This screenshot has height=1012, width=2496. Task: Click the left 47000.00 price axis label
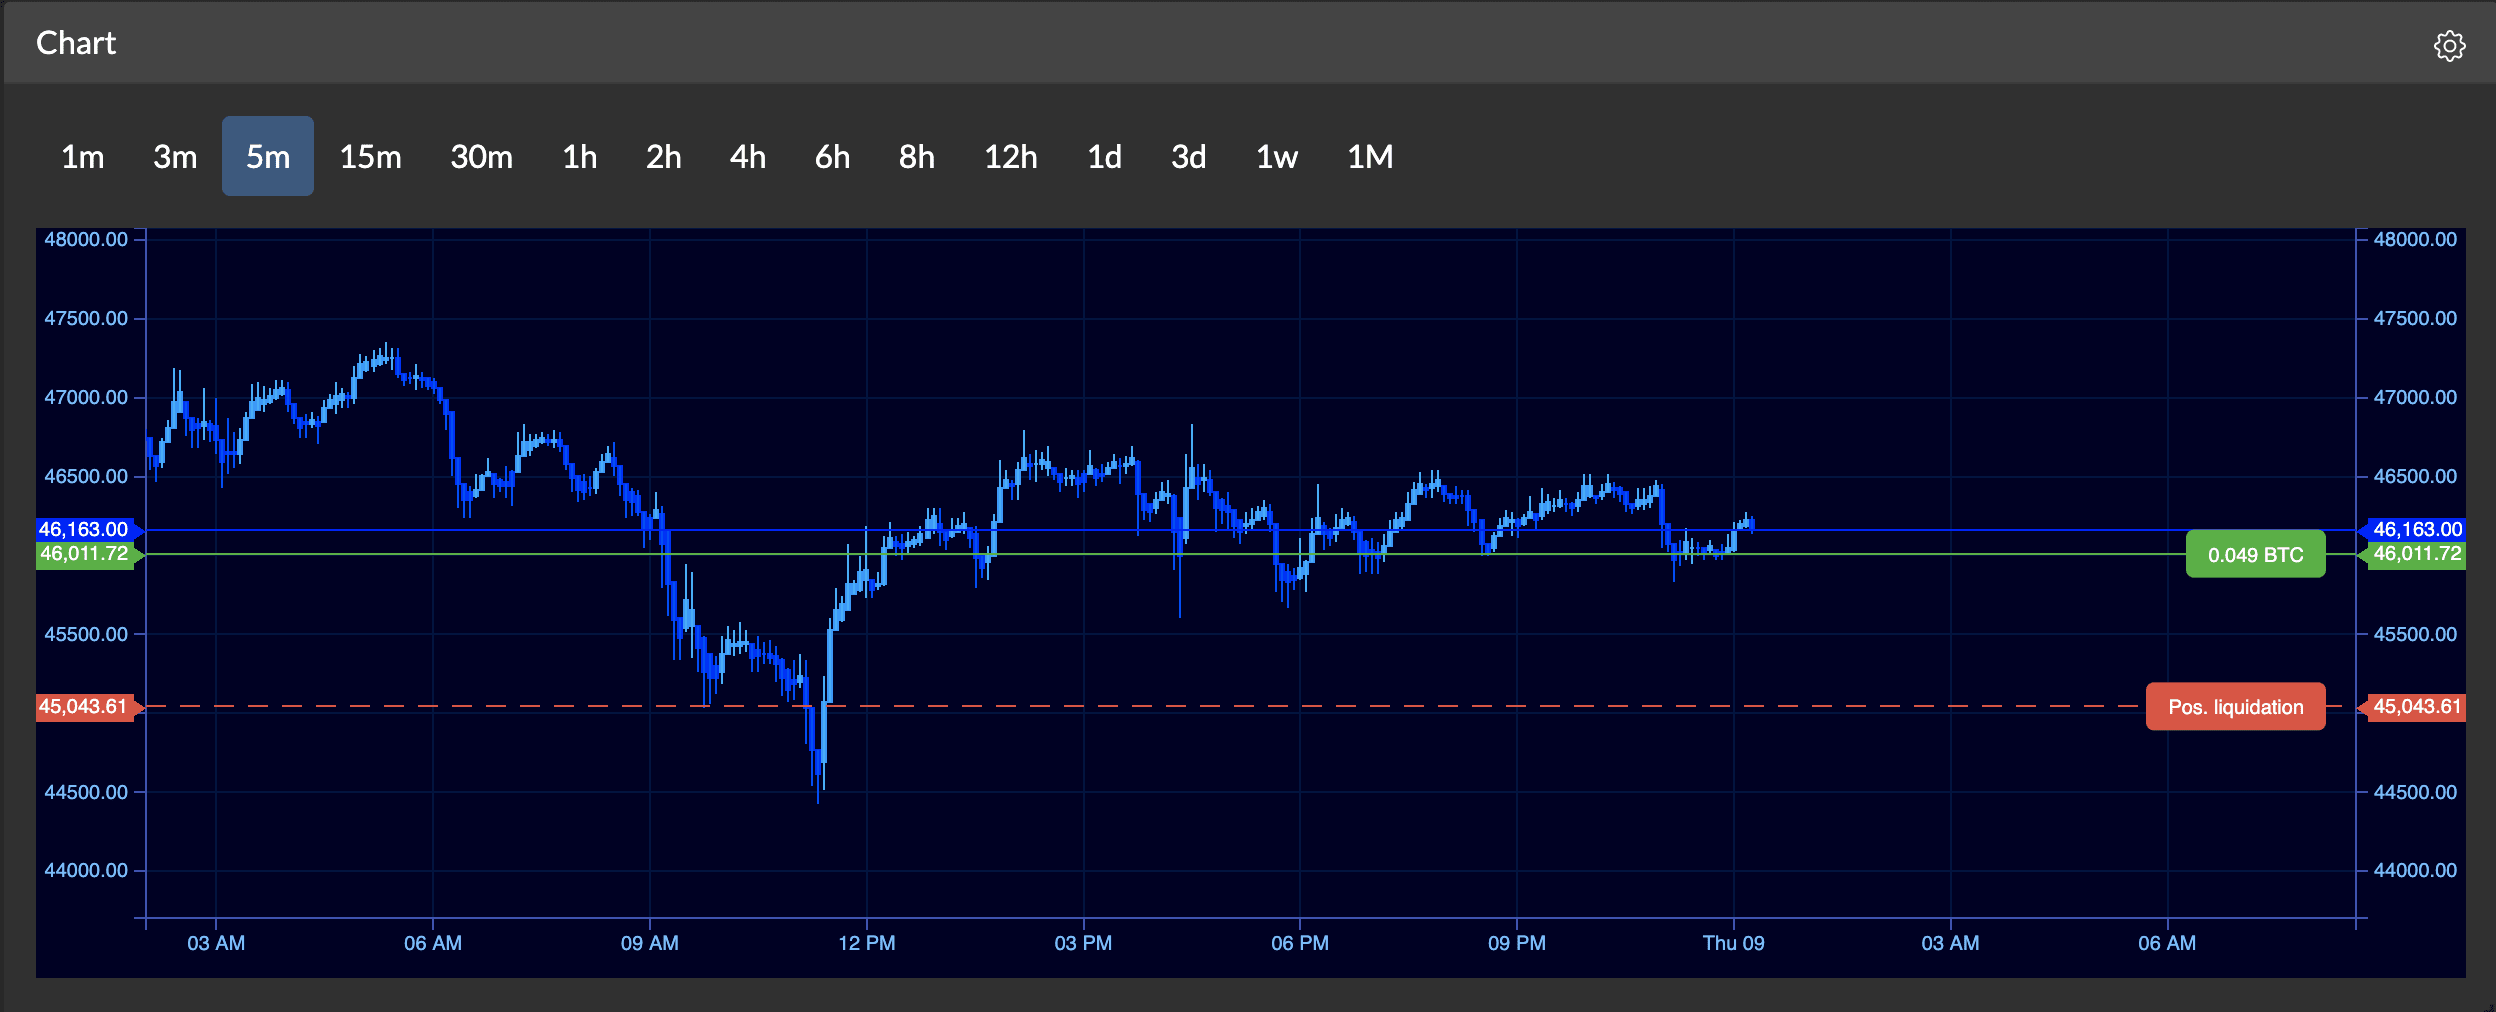tap(86, 397)
